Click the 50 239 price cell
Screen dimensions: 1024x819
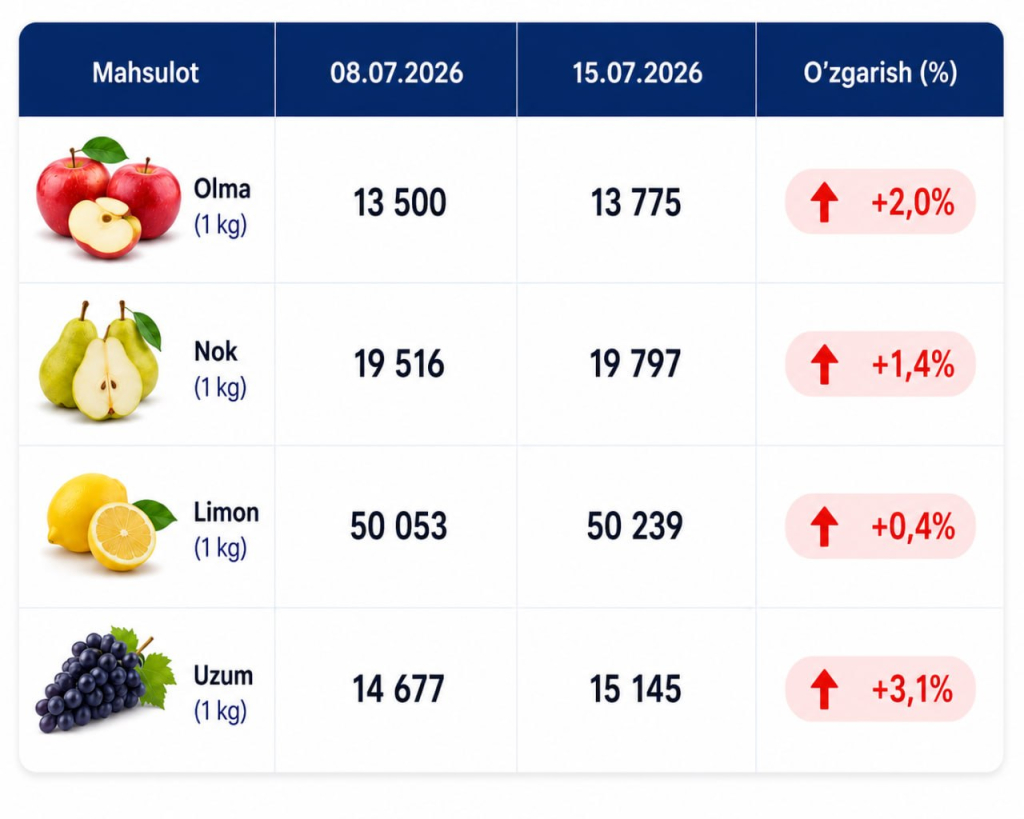pyautogui.click(x=635, y=526)
